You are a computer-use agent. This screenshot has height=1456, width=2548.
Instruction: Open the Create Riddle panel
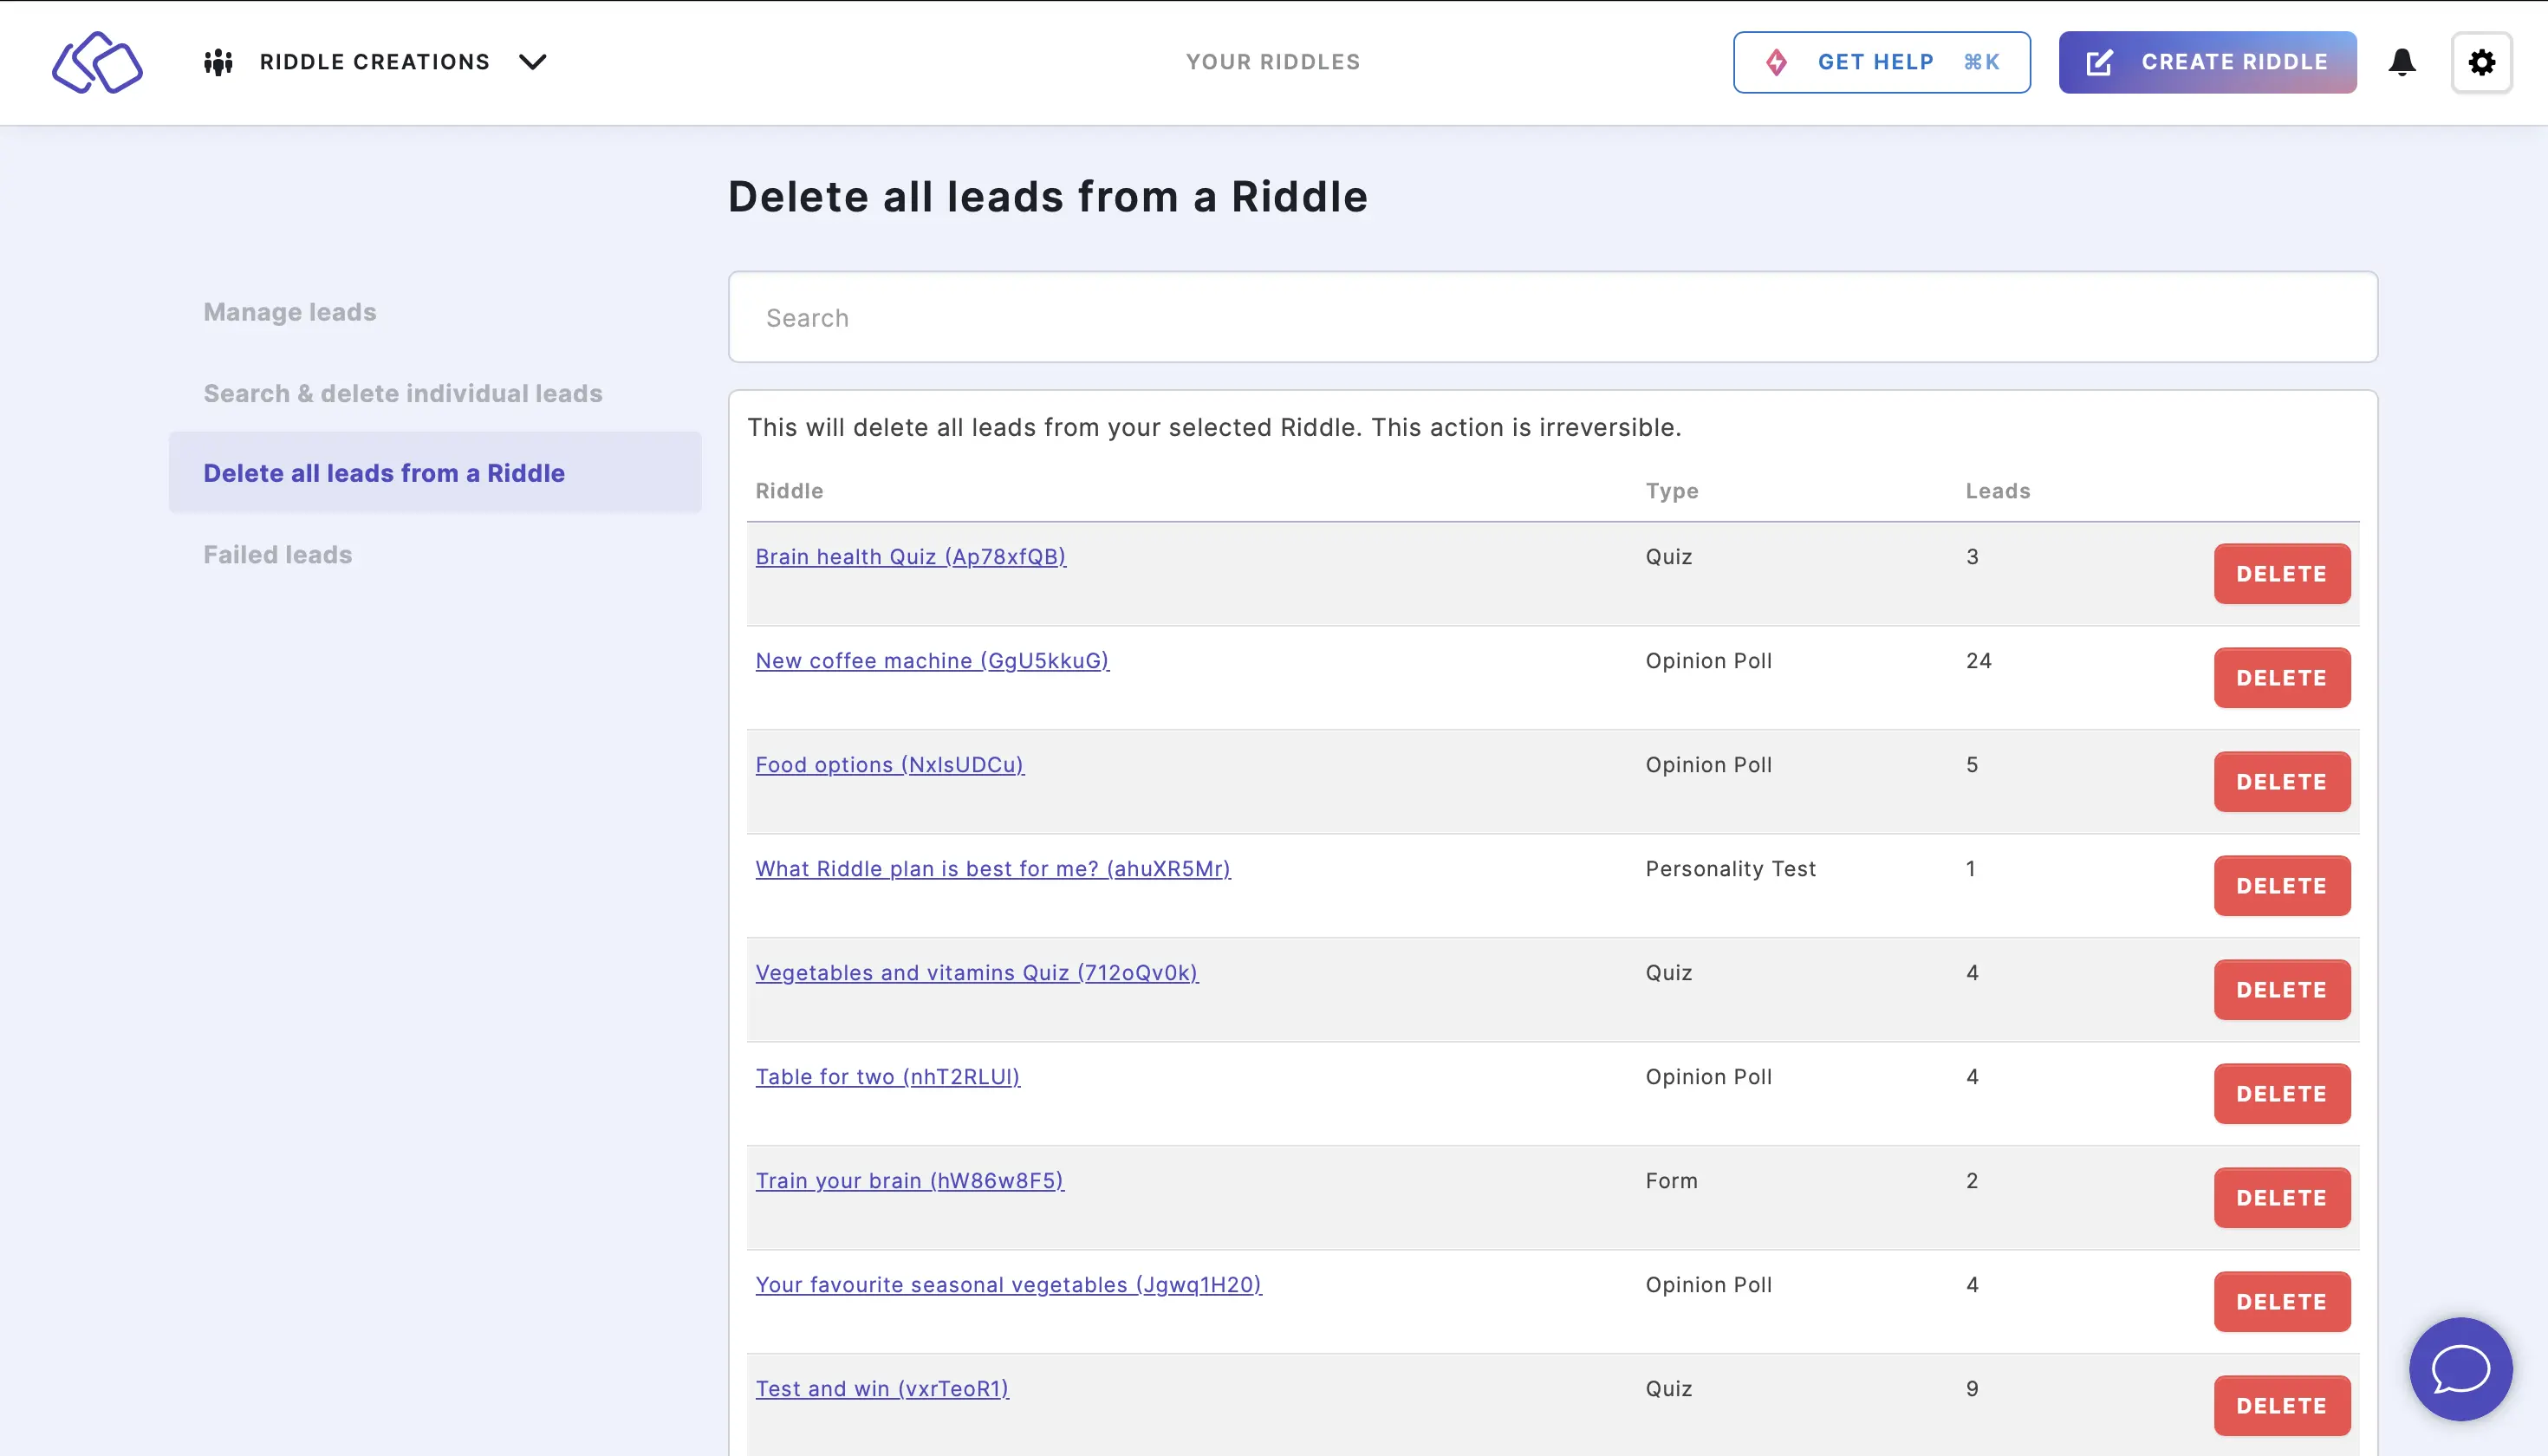click(x=2208, y=62)
